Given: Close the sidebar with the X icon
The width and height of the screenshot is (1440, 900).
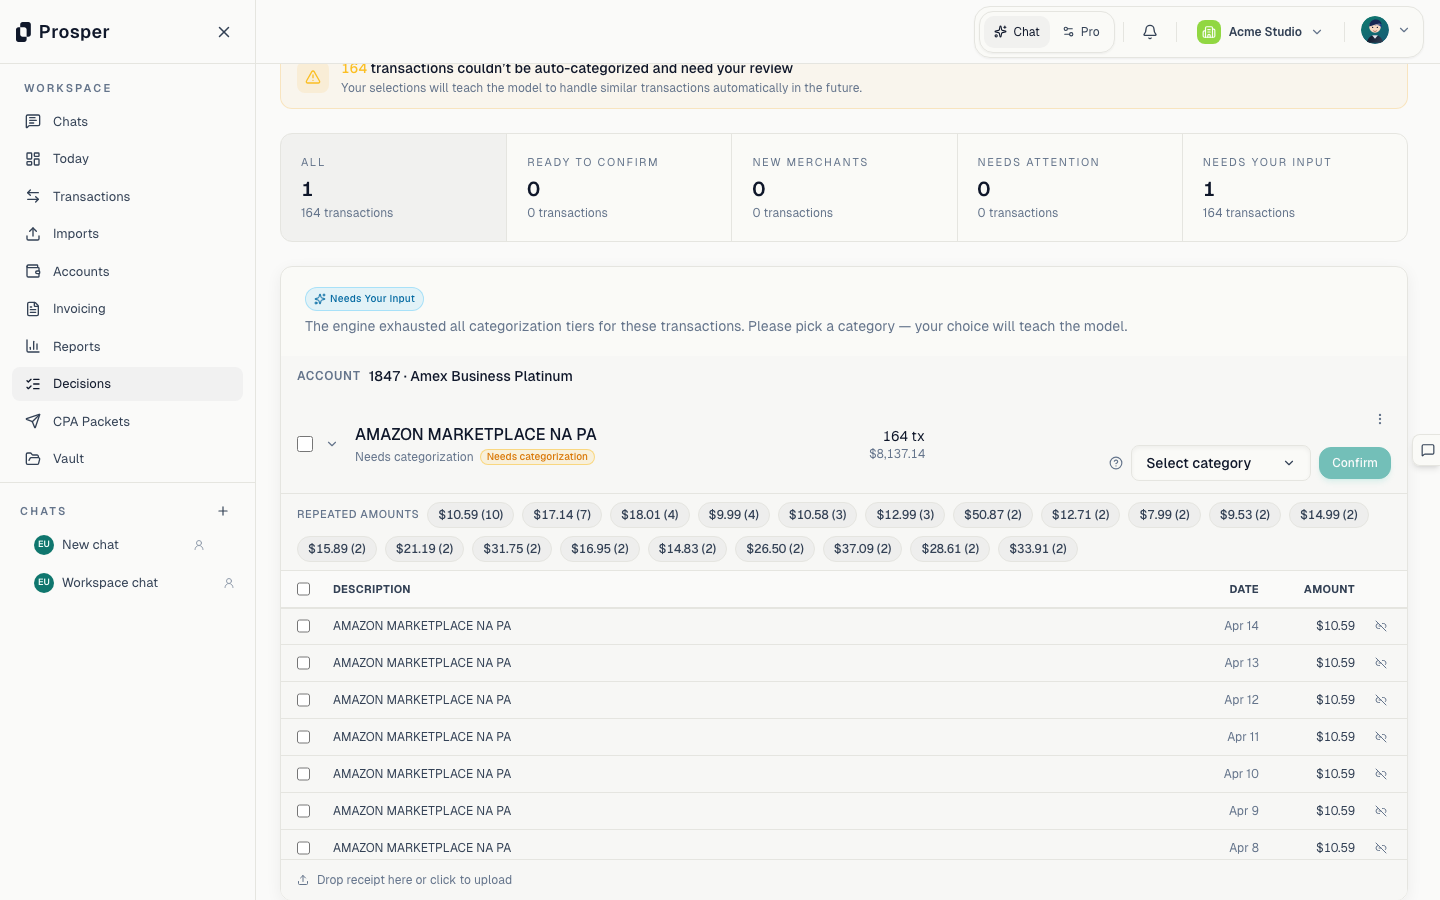Looking at the screenshot, I should (224, 32).
